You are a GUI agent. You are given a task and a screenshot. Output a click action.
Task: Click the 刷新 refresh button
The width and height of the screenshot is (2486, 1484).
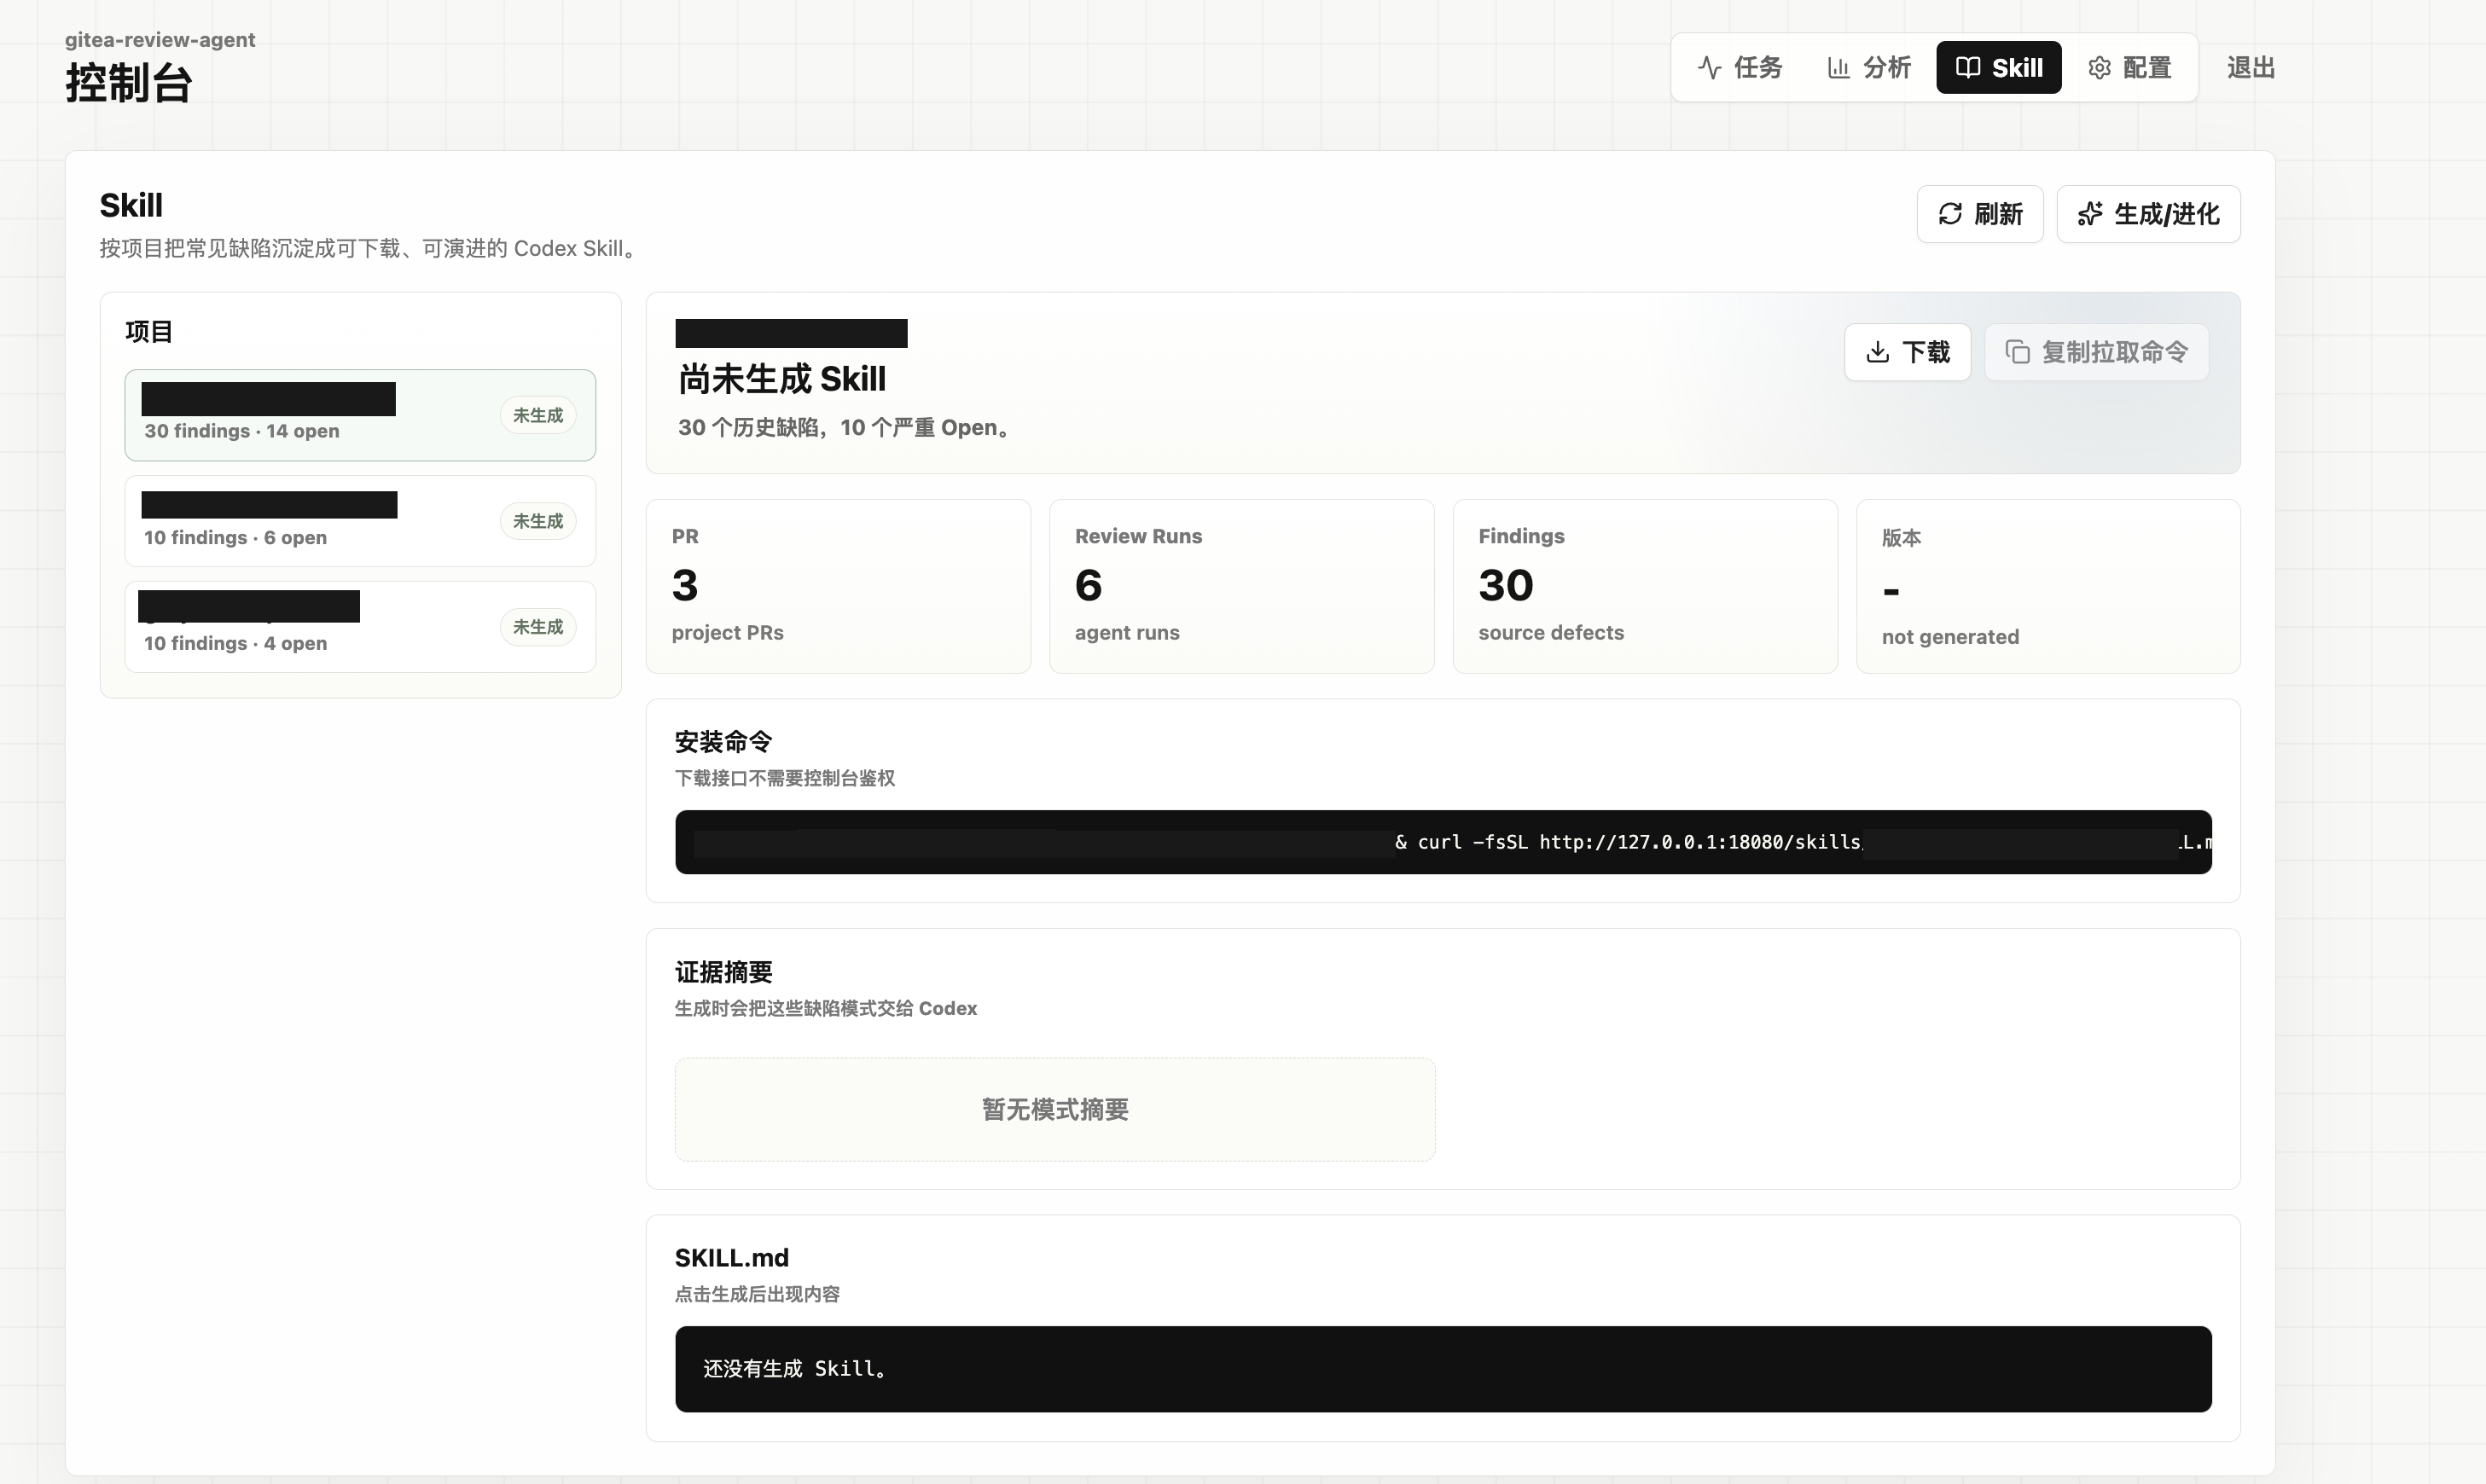(1979, 214)
